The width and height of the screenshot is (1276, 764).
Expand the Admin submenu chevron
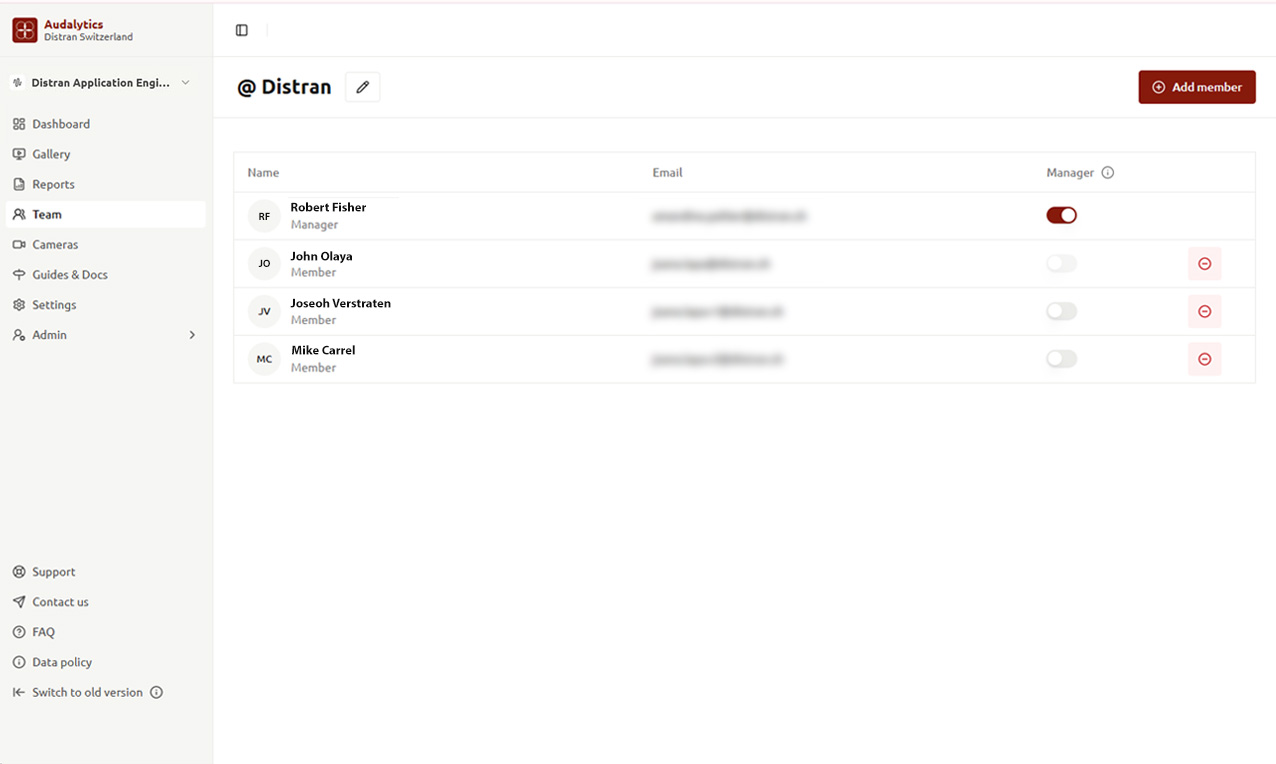pyautogui.click(x=192, y=335)
